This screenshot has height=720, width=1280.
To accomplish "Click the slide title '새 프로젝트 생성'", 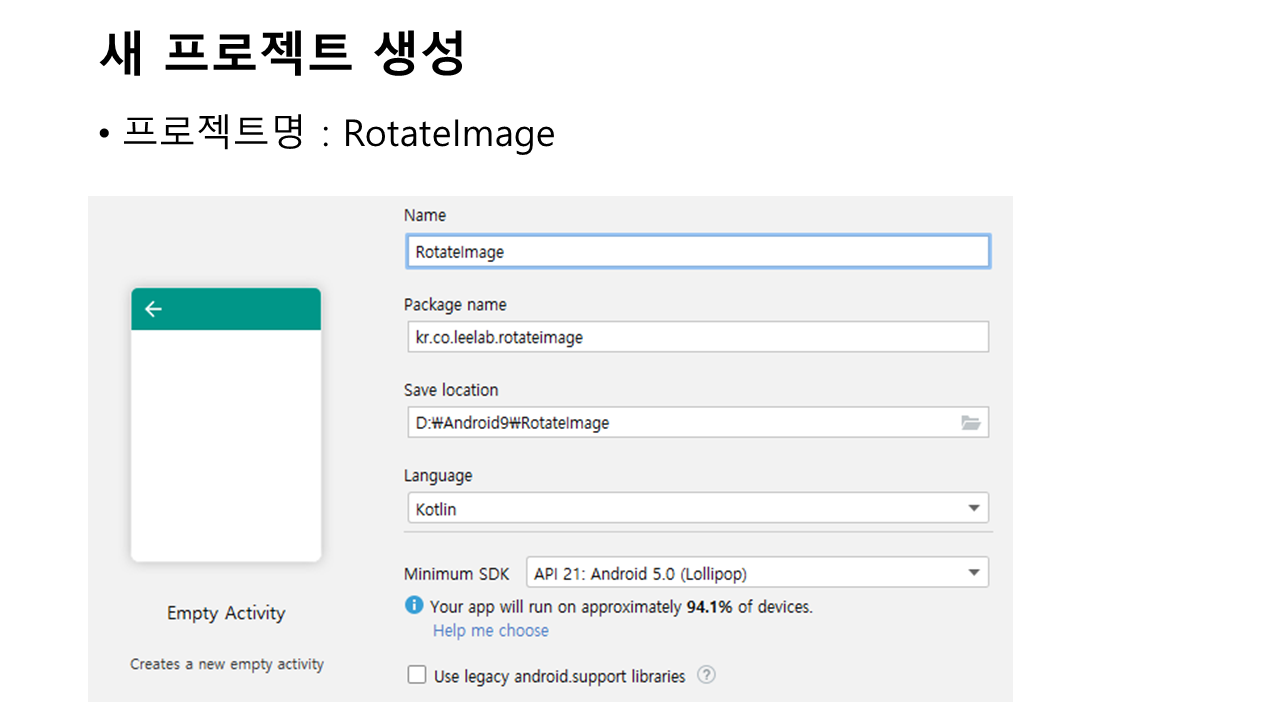I will pos(282,53).
